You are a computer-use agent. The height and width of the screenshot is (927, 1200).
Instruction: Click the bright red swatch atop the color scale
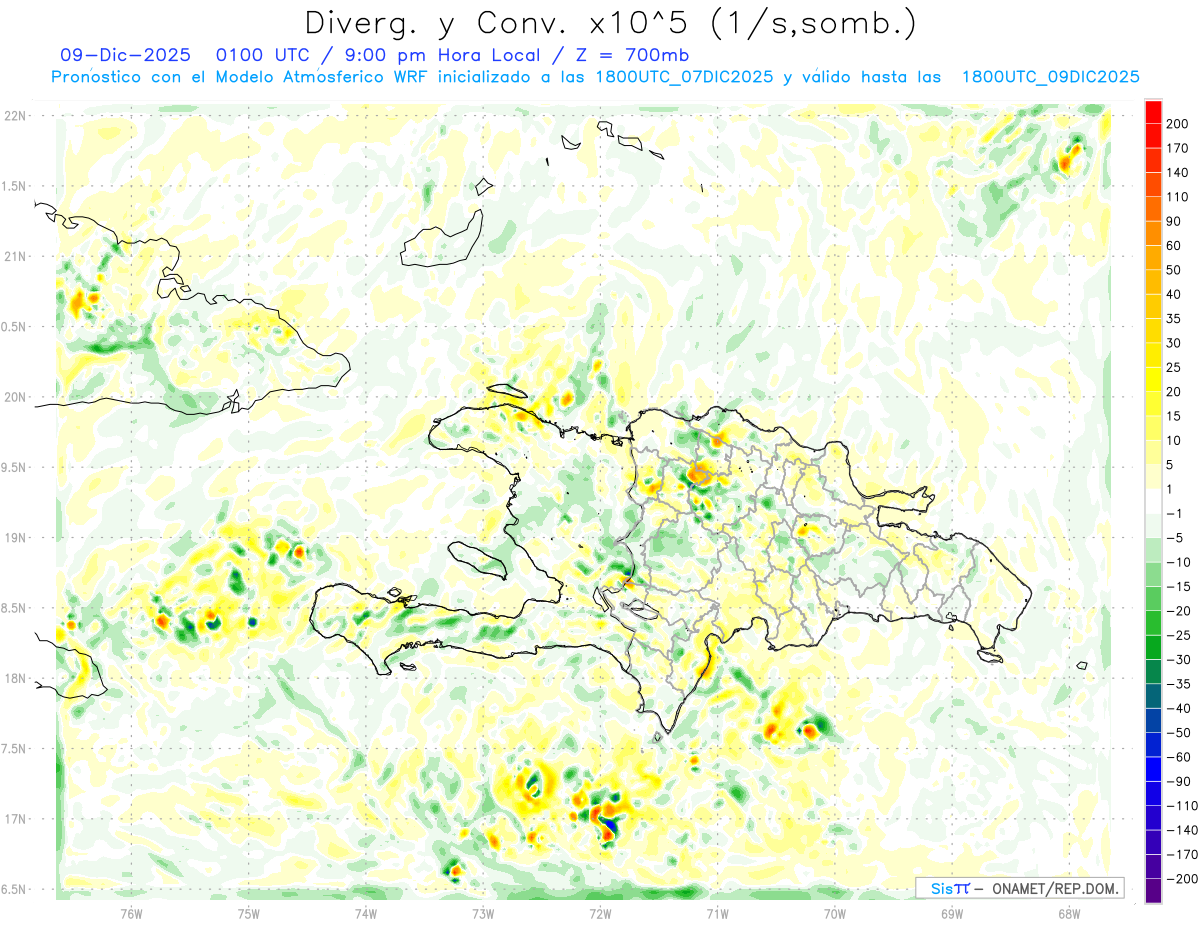[x=1153, y=111]
